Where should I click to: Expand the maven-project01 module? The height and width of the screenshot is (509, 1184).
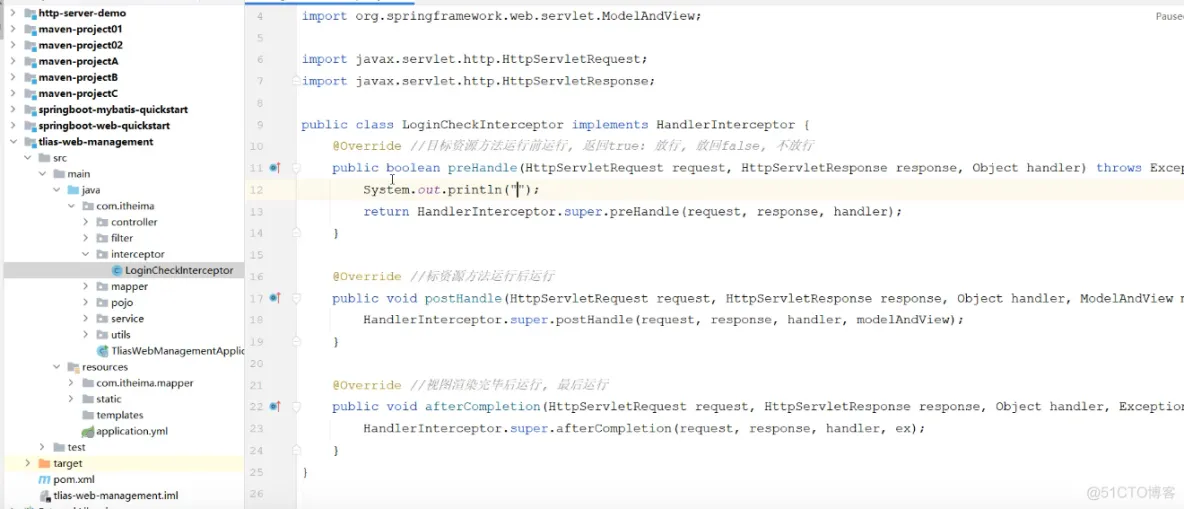click(x=13, y=29)
